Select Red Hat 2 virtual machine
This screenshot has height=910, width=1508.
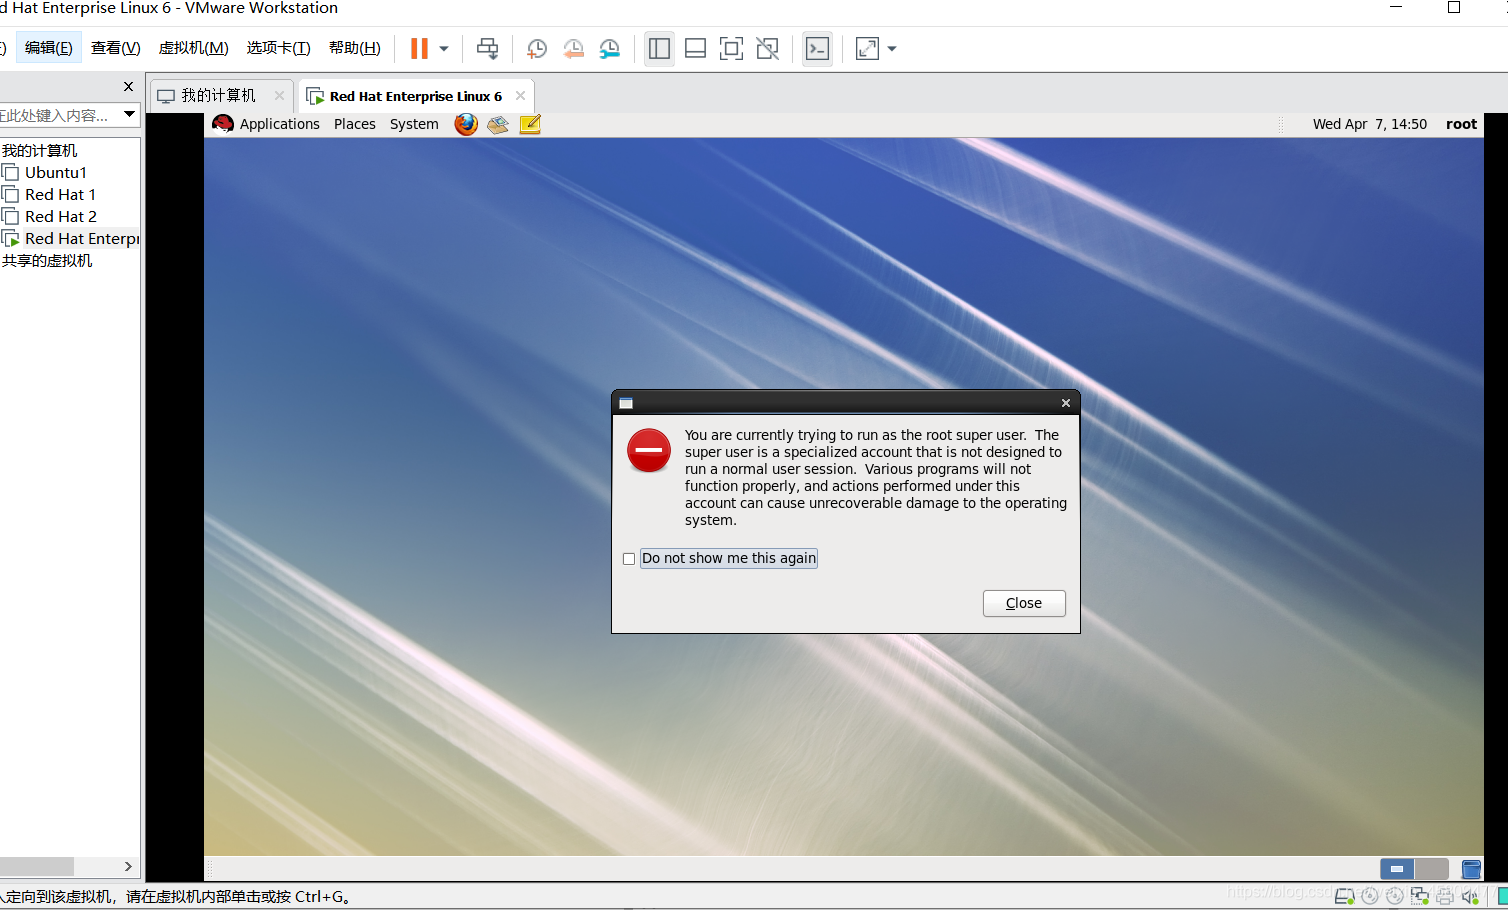pos(60,217)
